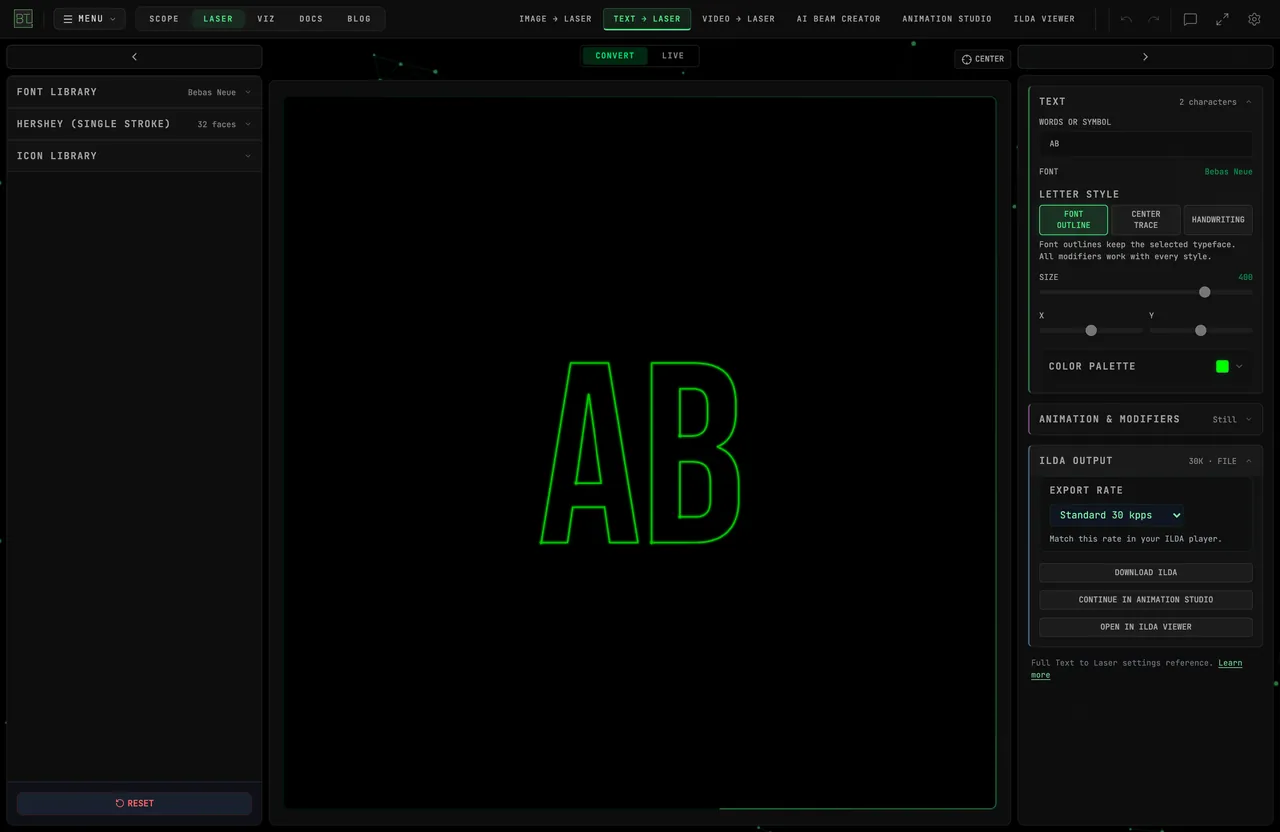1280x832 pixels.
Task: Open Animation Studio from the top bar
Action: click(x=947, y=19)
